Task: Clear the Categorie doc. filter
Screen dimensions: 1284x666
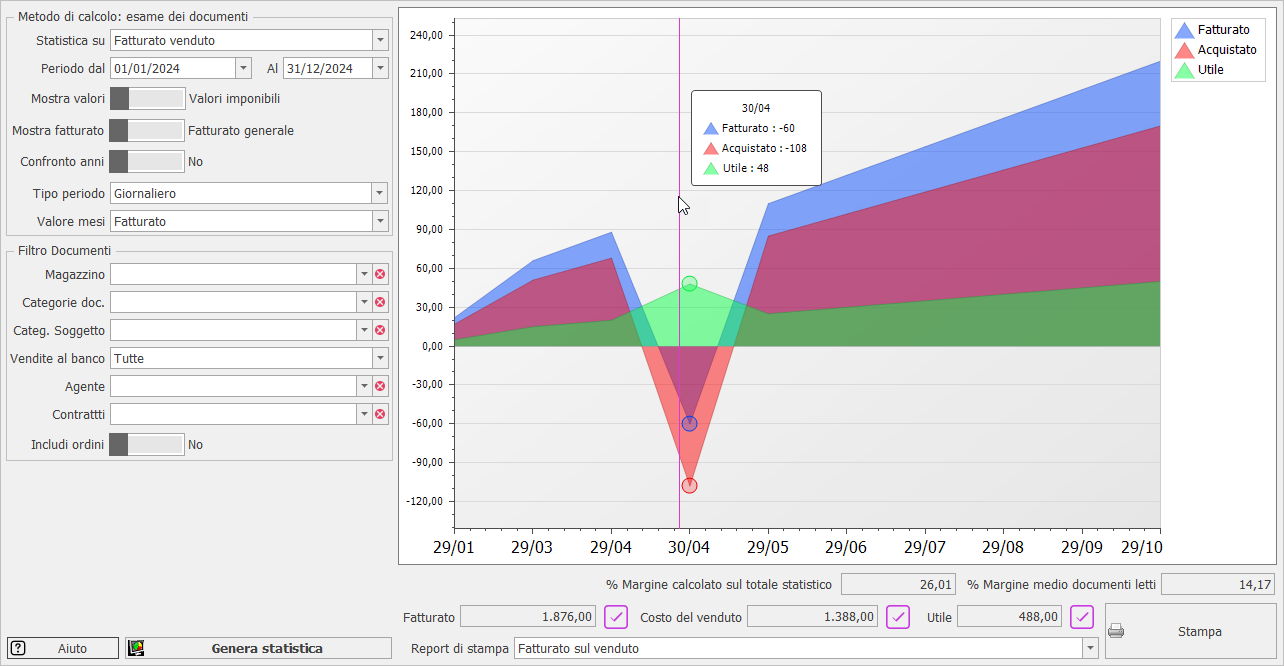Action: click(x=379, y=302)
